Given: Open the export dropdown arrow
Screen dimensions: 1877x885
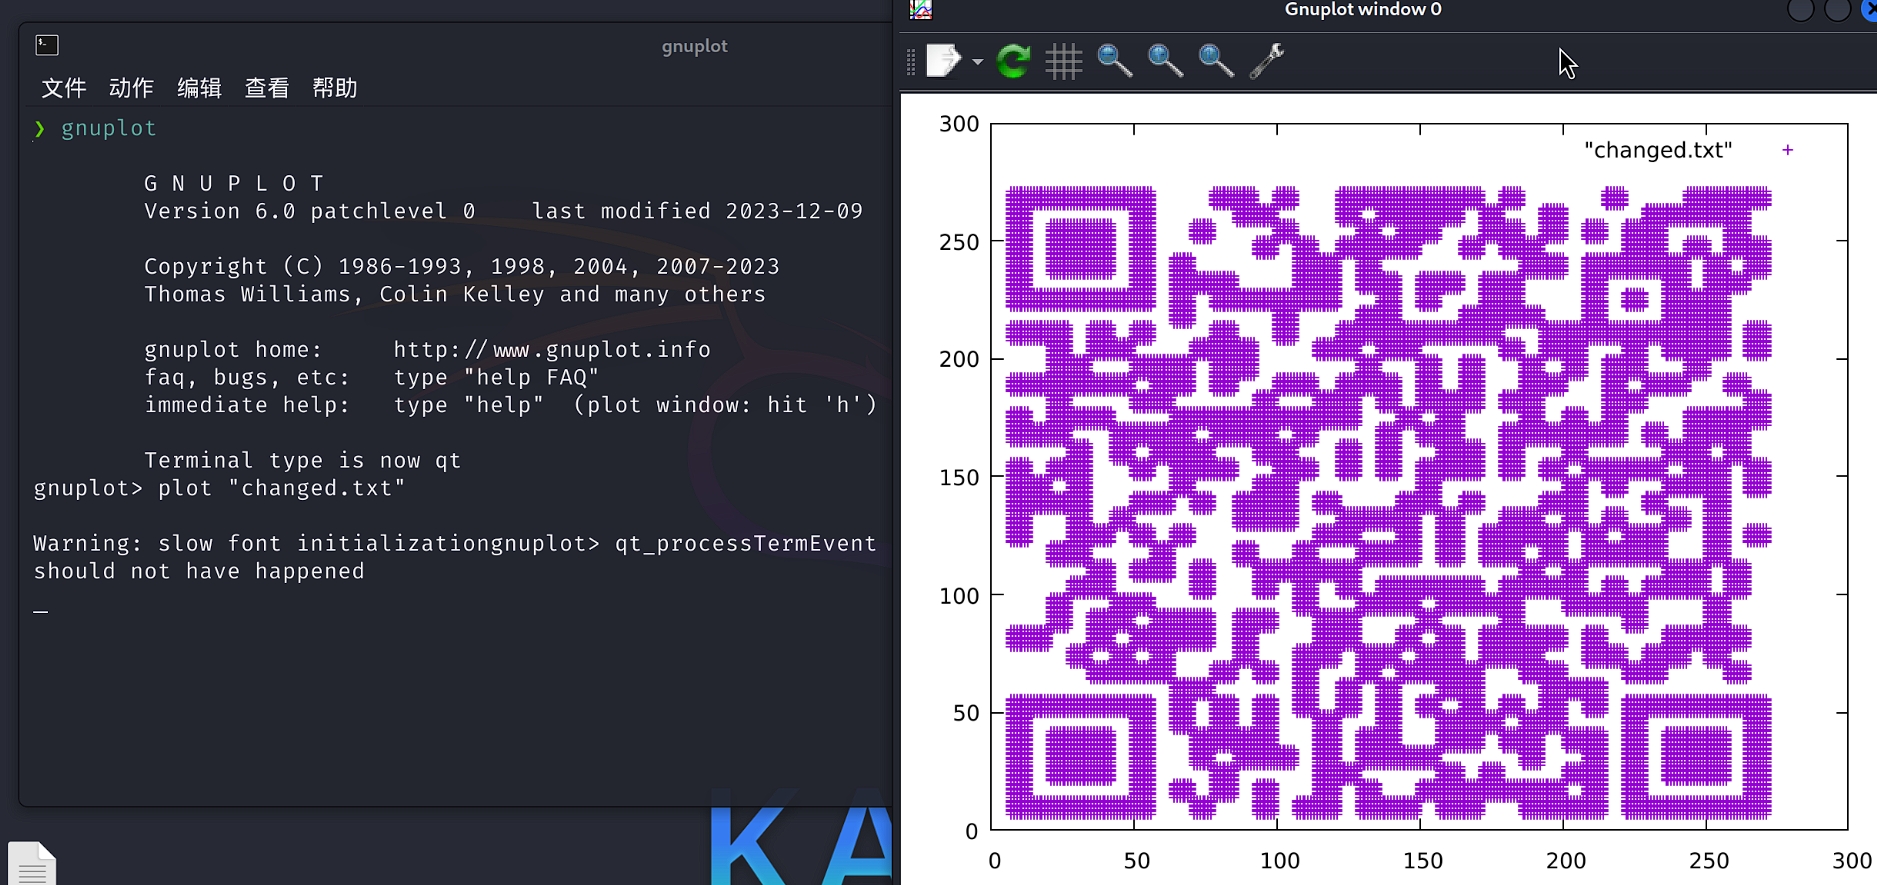Looking at the screenshot, I should point(977,62).
